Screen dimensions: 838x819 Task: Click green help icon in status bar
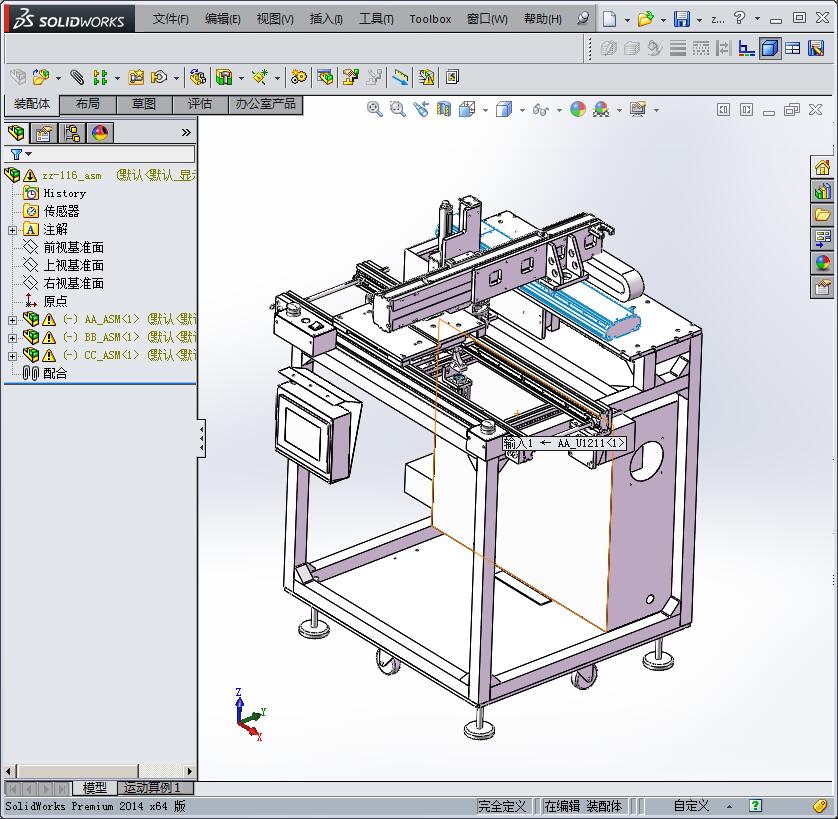tap(755, 806)
